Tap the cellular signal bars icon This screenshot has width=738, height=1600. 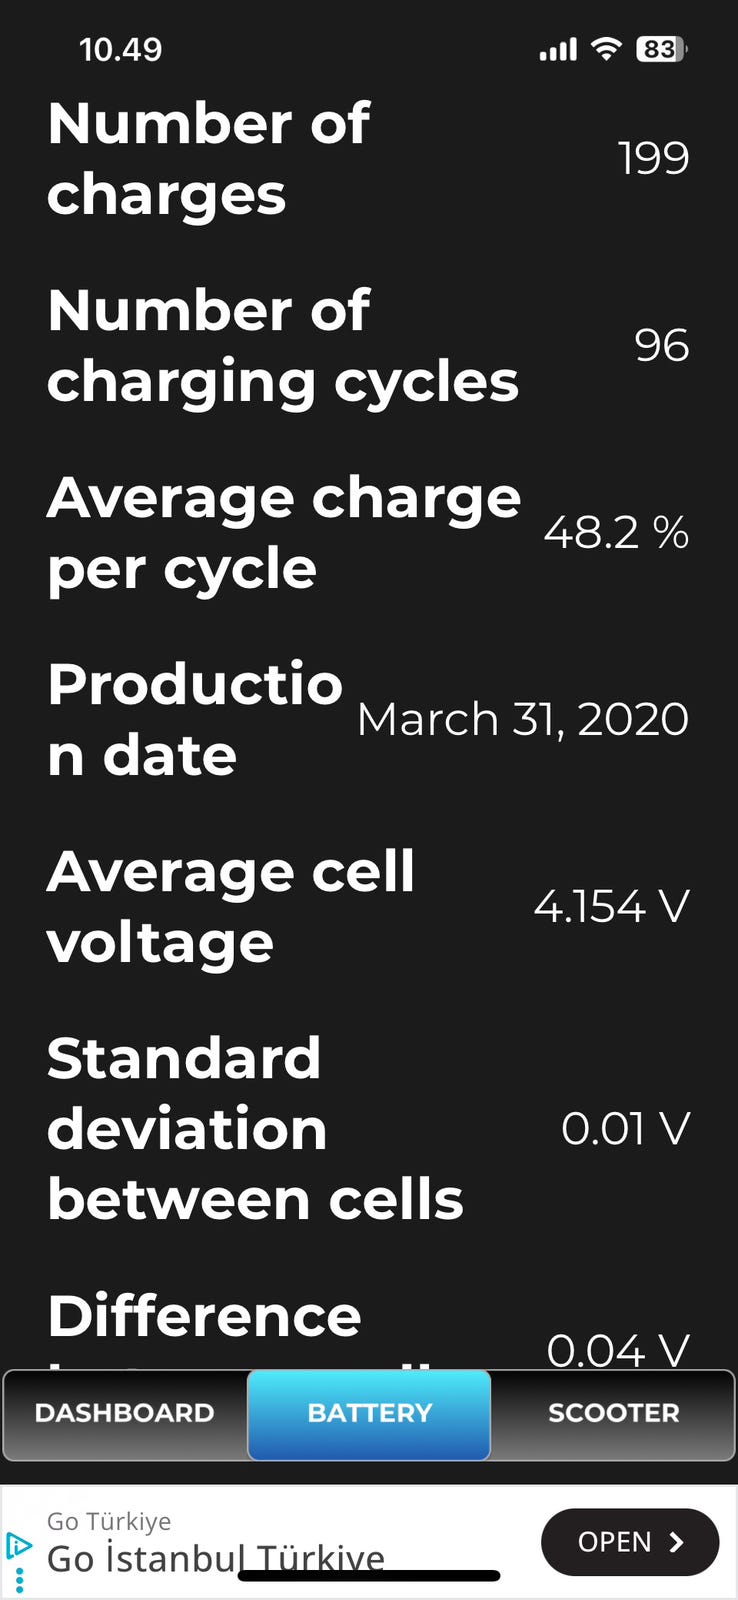558,49
